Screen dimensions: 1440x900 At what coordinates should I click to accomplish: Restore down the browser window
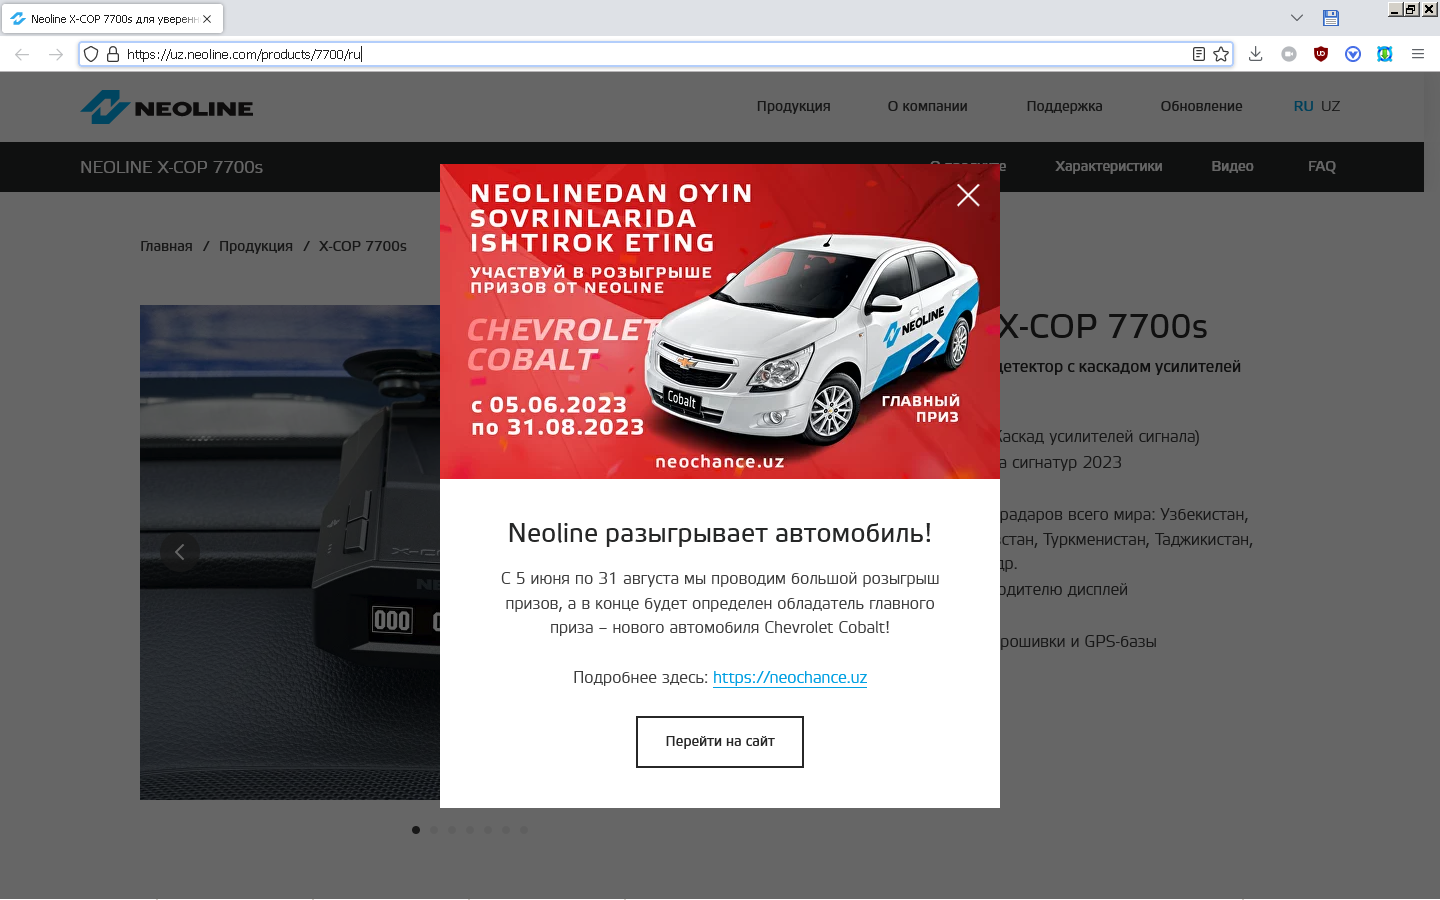(x=1411, y=9)
